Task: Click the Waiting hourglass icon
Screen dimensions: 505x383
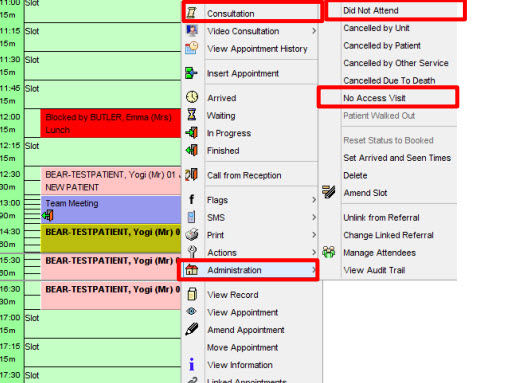Action: point(192,115)
